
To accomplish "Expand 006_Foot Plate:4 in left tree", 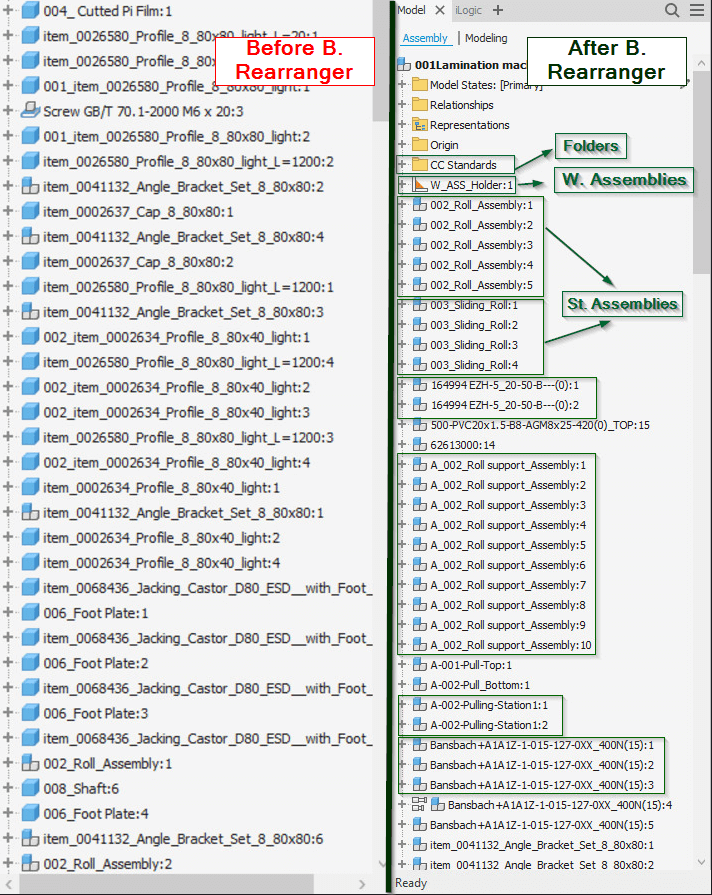I will (x=8, y=813).
